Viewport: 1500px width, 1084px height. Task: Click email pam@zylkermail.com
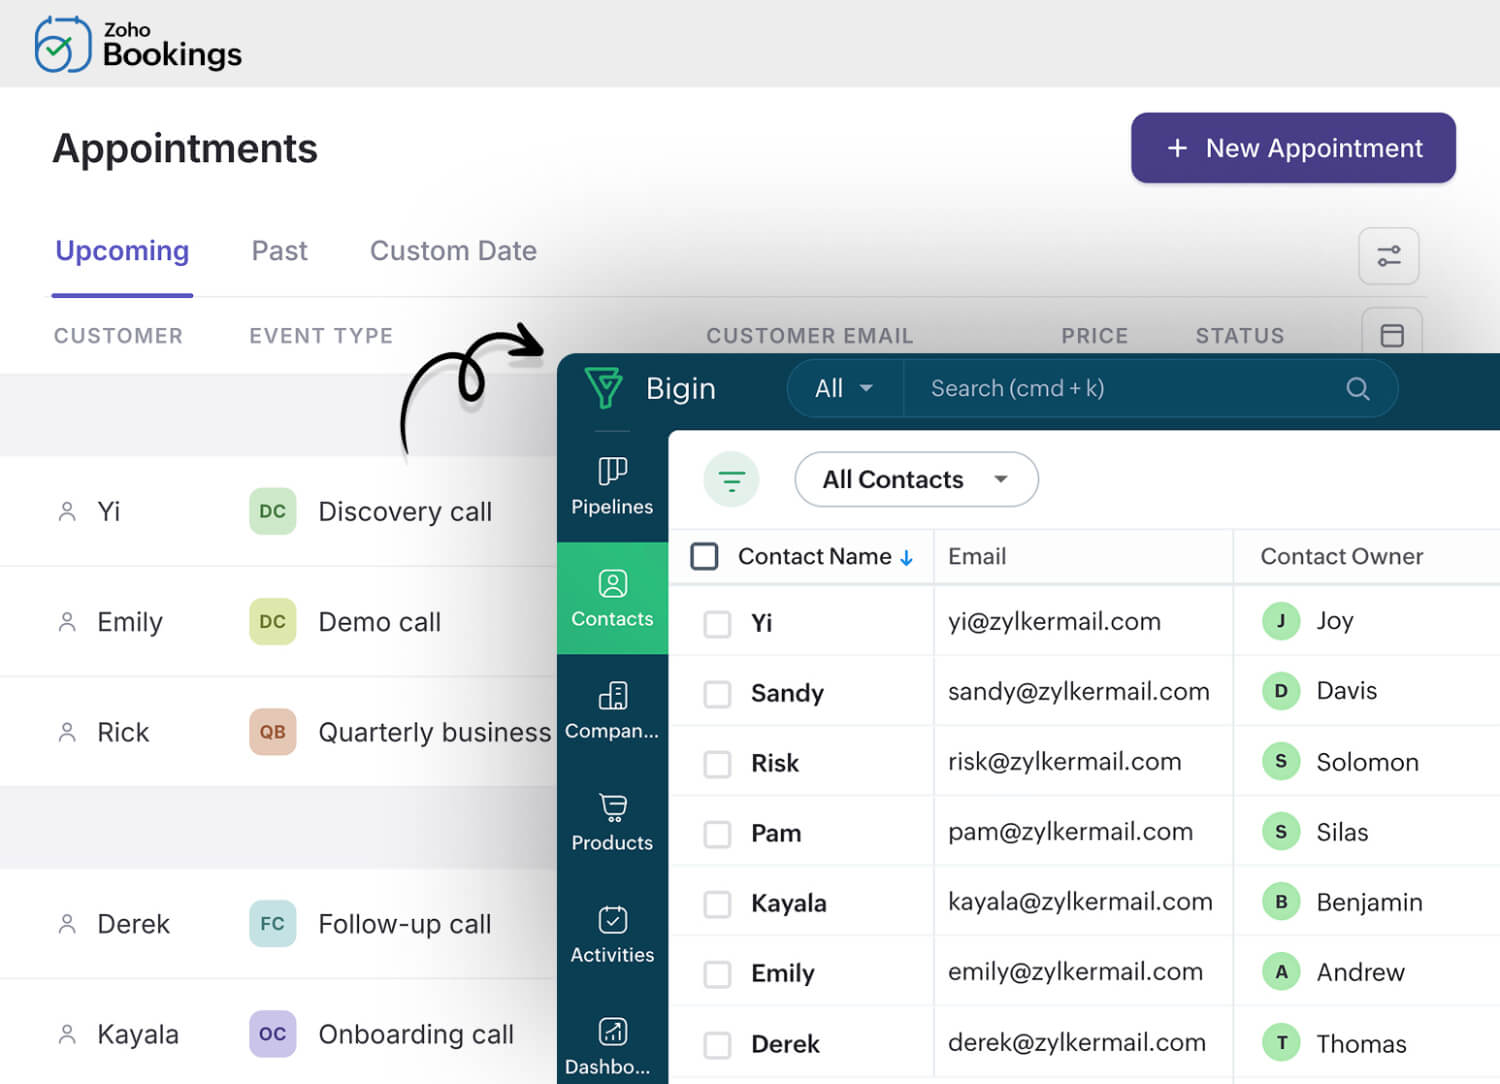pos(1070,832)
